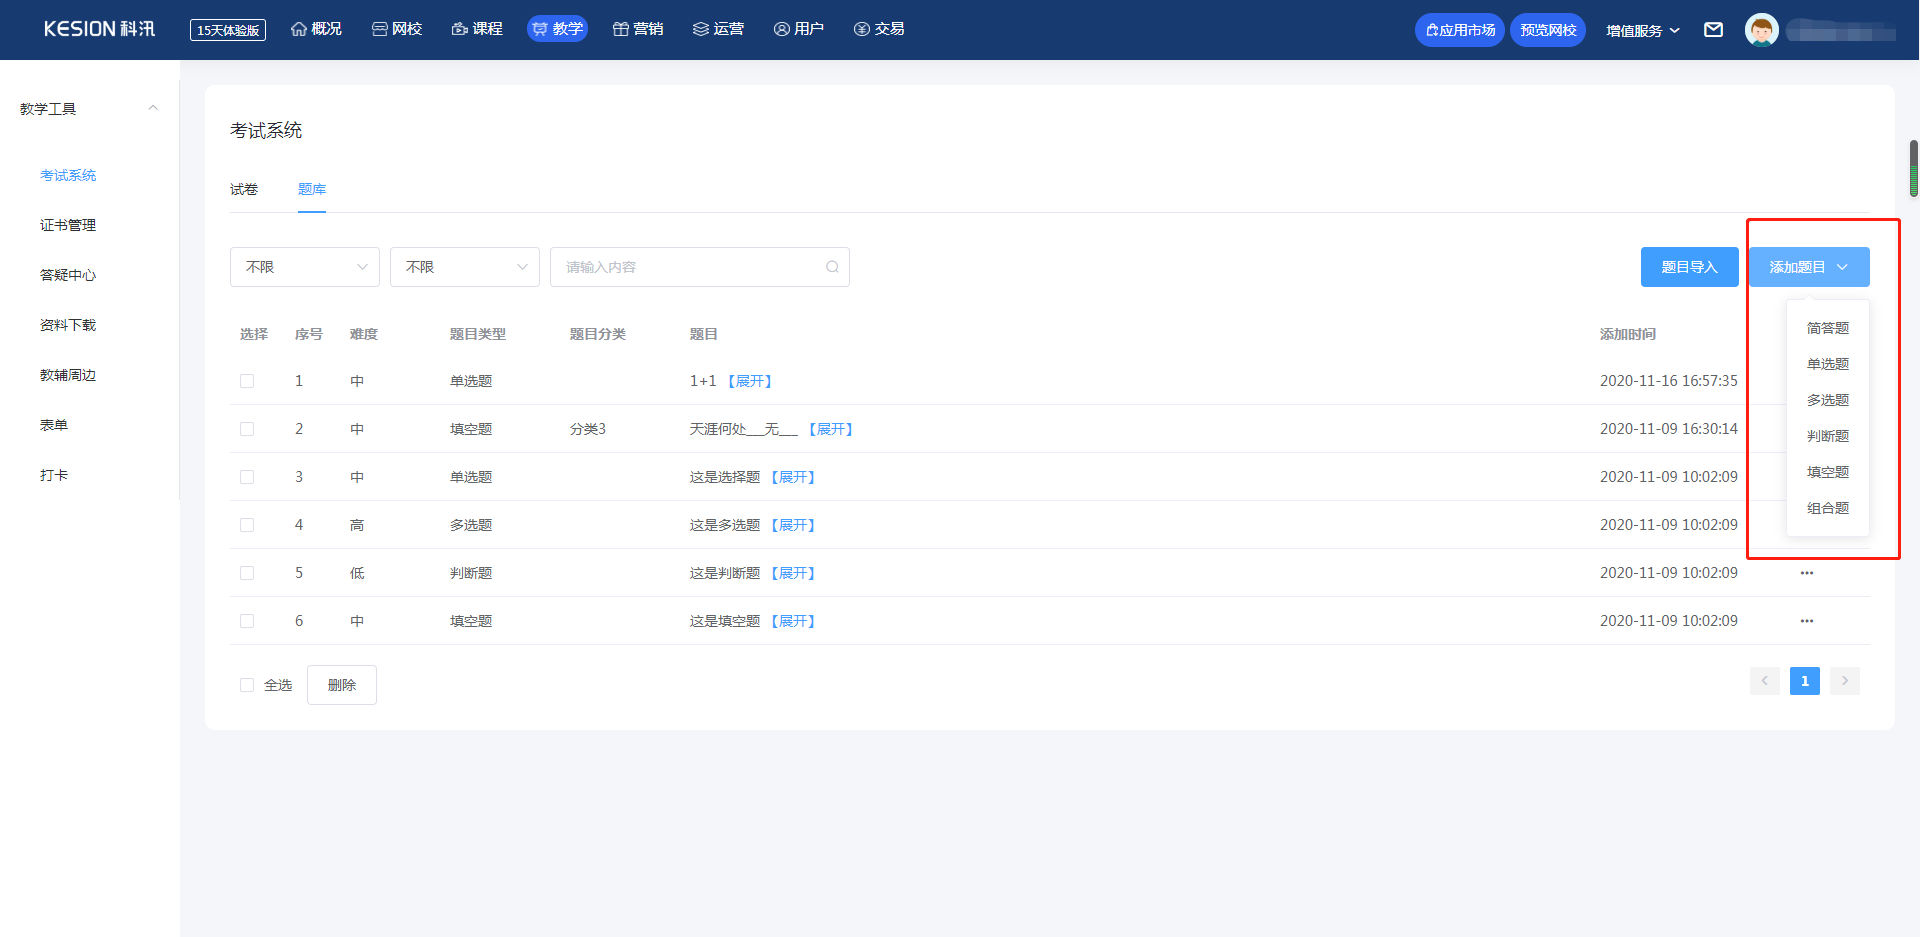The image size is (1920, 937).
Task: Choose 判断题 from add menu
Action: (x=1828, y=436)
